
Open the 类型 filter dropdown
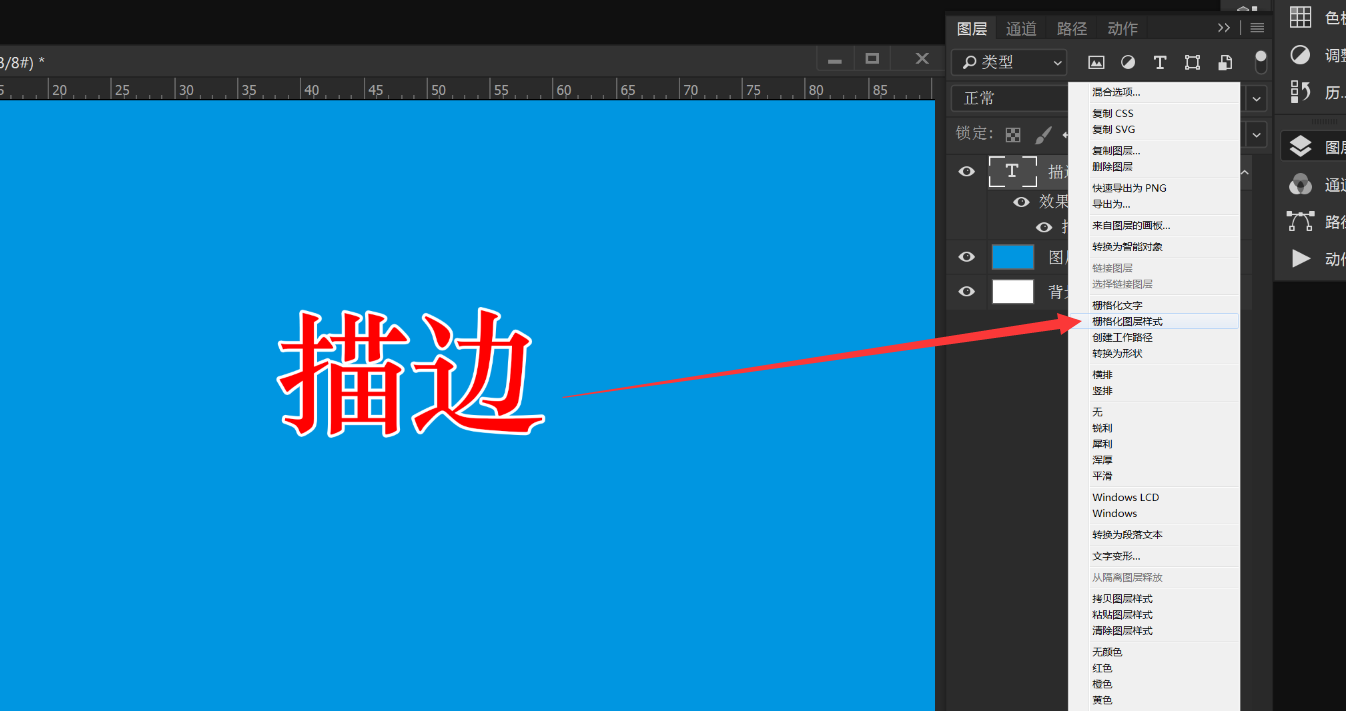coord(1008,62)
